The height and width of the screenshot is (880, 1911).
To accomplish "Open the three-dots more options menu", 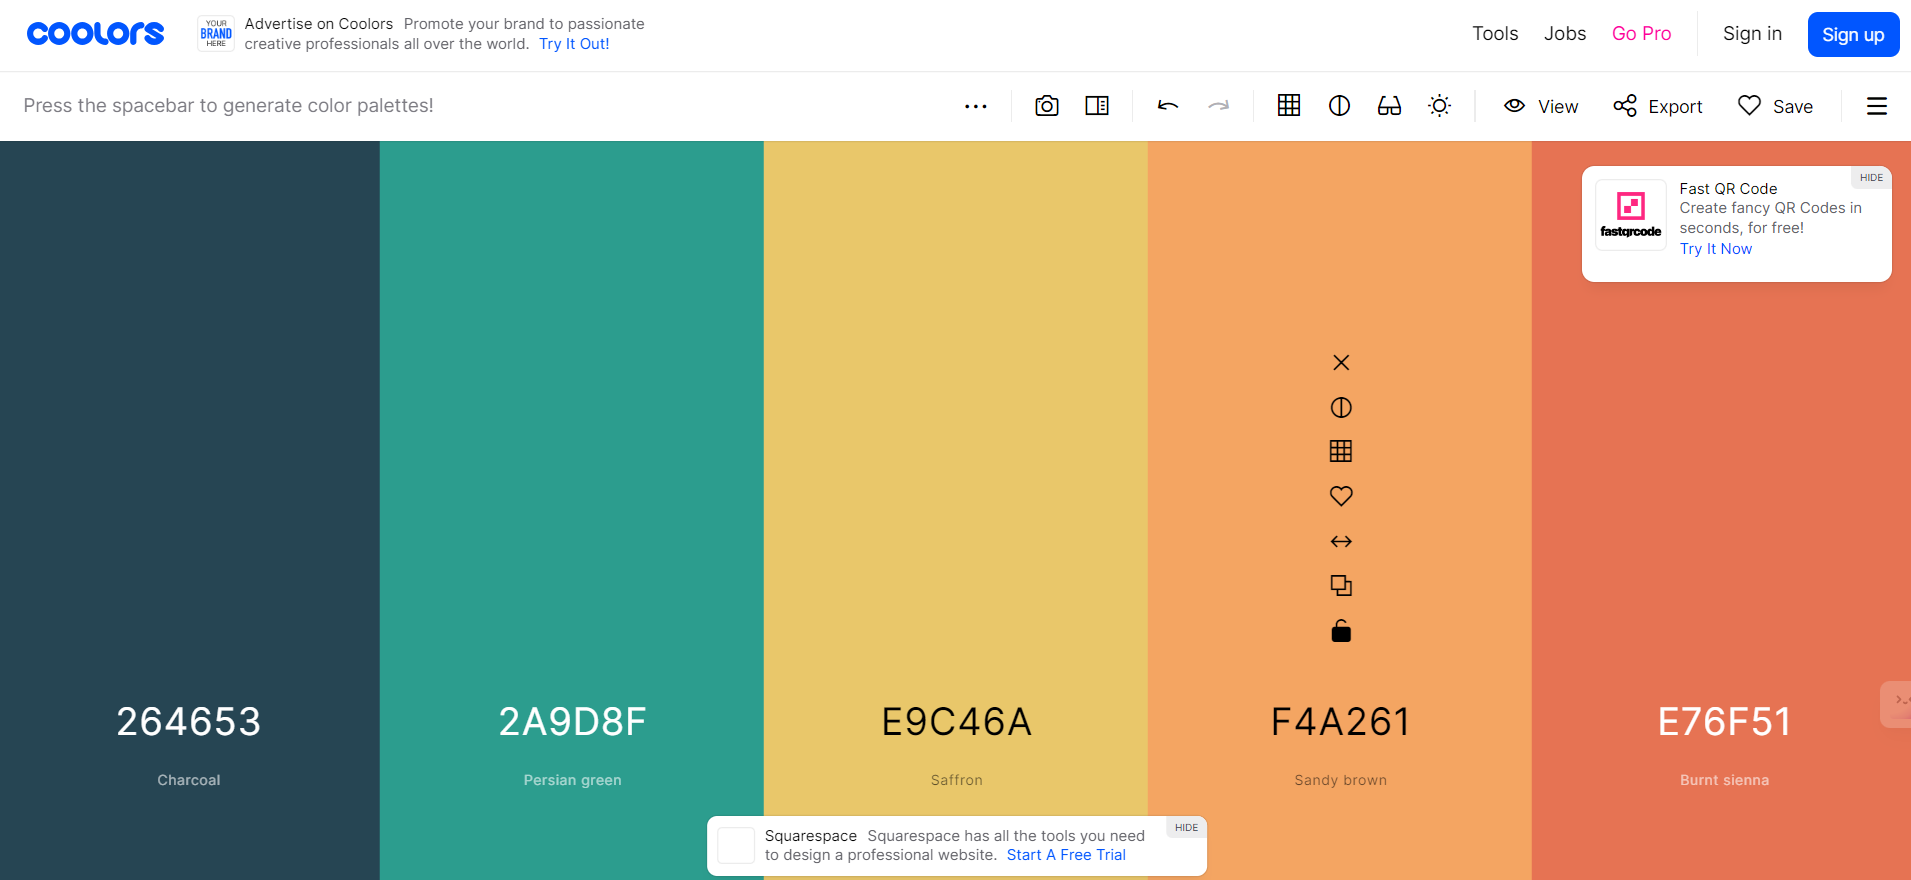I will [x=975, y=106].
